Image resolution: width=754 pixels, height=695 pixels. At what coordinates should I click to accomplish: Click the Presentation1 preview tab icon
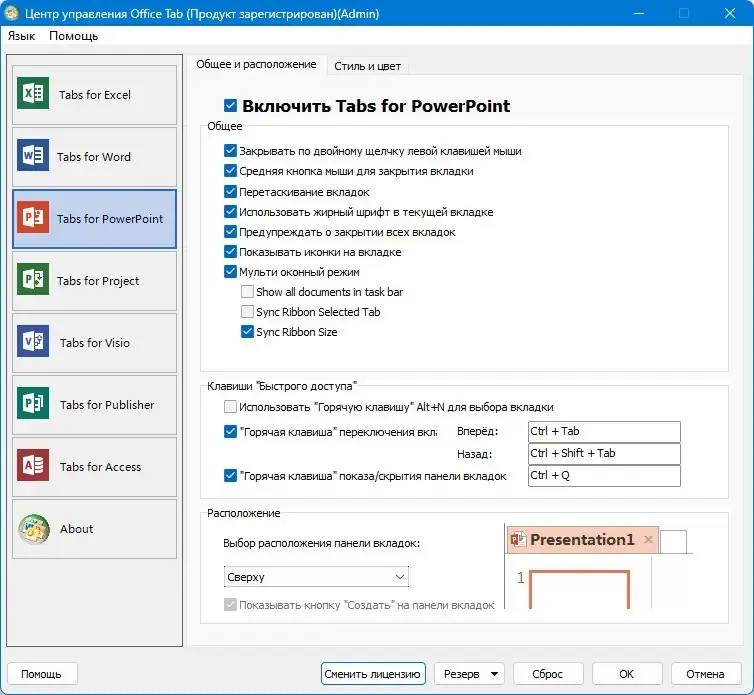coord(518,539)
